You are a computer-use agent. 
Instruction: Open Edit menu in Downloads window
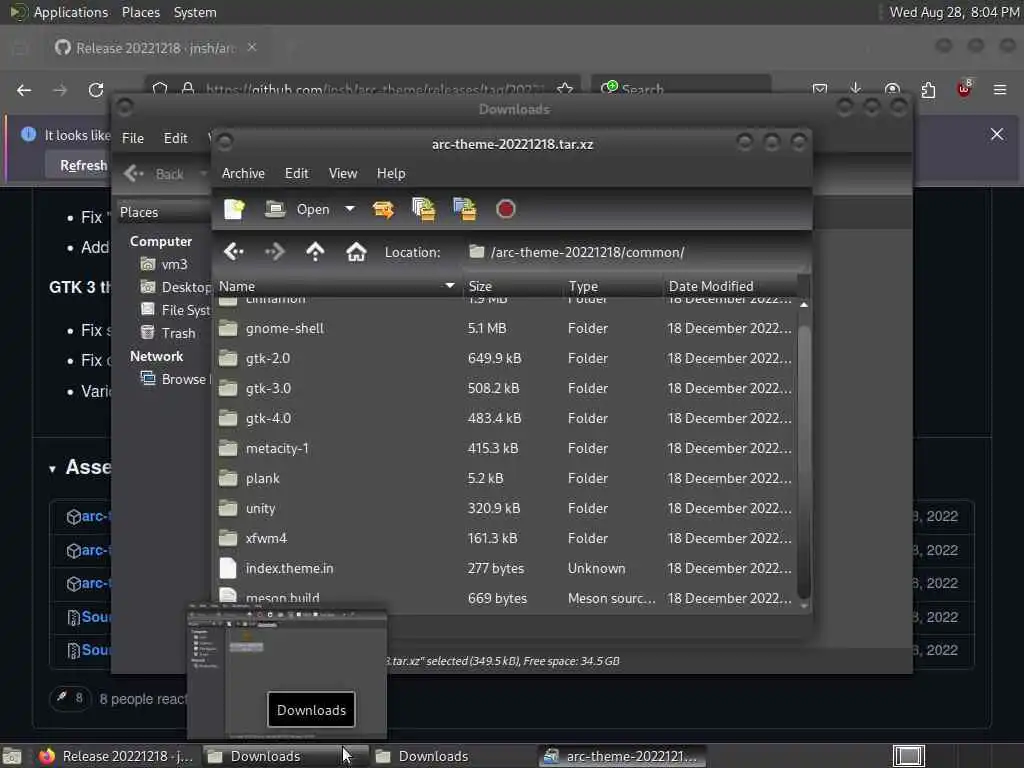pos(175,138)
